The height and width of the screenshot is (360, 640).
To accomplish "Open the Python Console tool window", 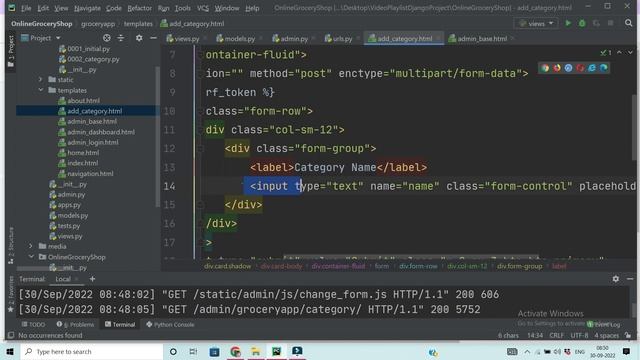I will [x=170, y=324].
